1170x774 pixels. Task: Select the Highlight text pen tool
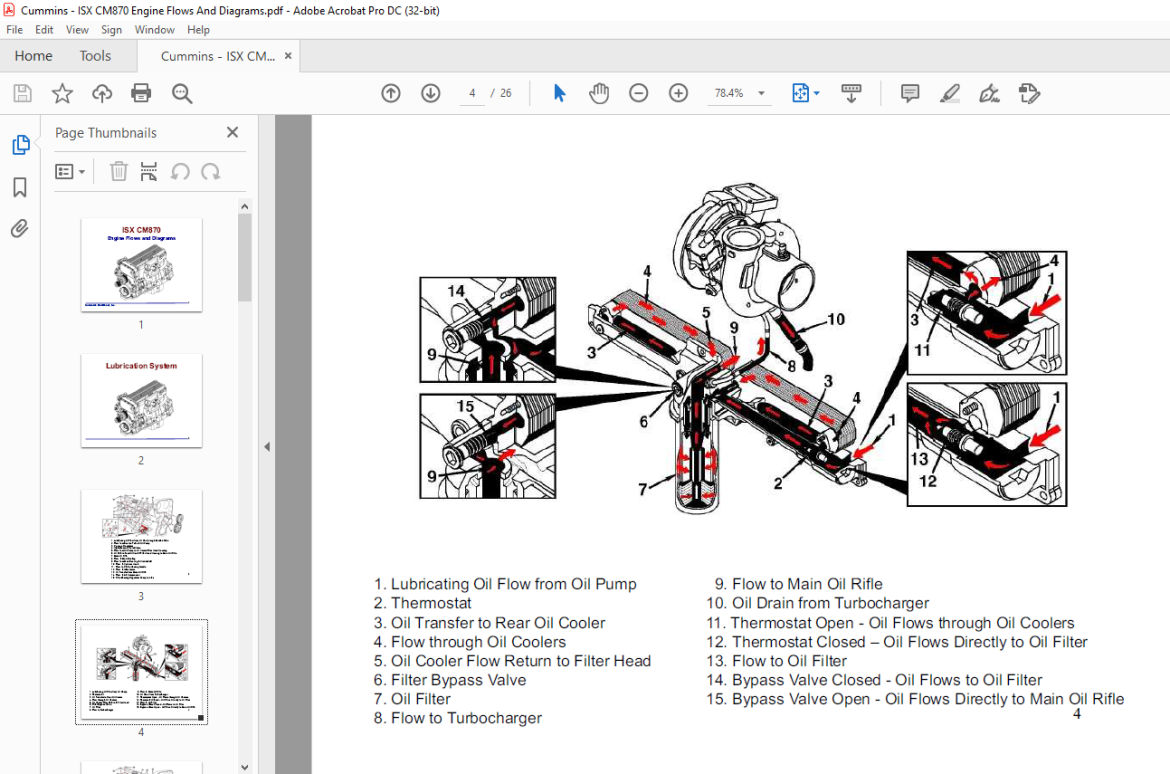pyautogui.click(x=949, y=93)
